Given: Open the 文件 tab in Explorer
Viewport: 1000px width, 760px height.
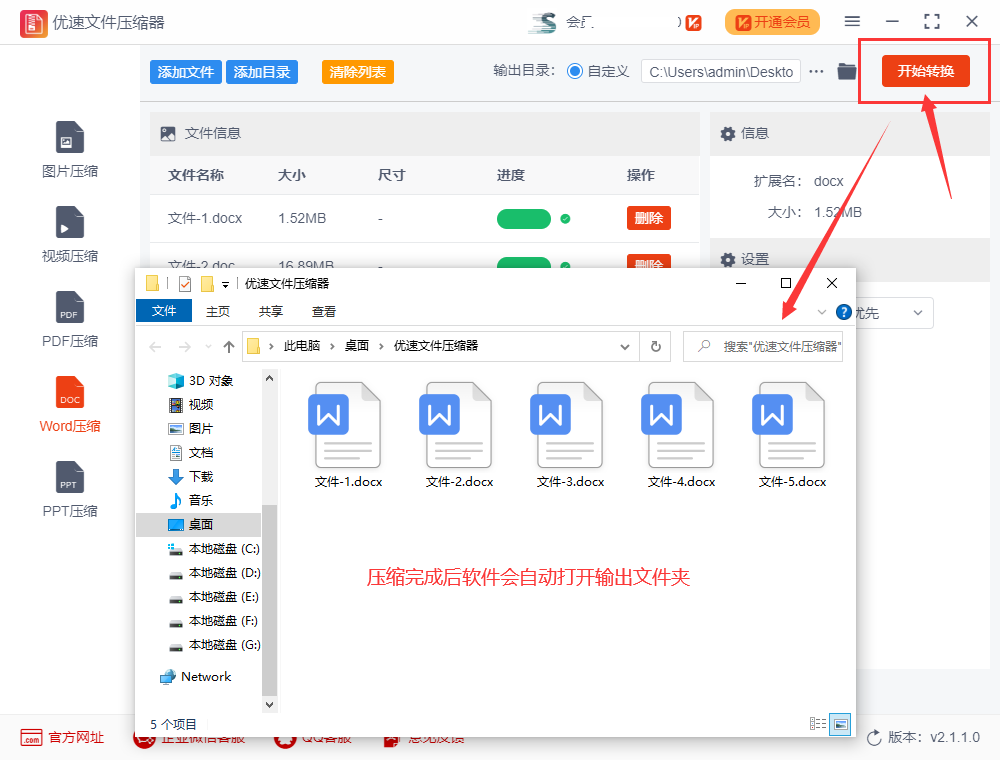Looking at the screenshot, I should [164, 311].
